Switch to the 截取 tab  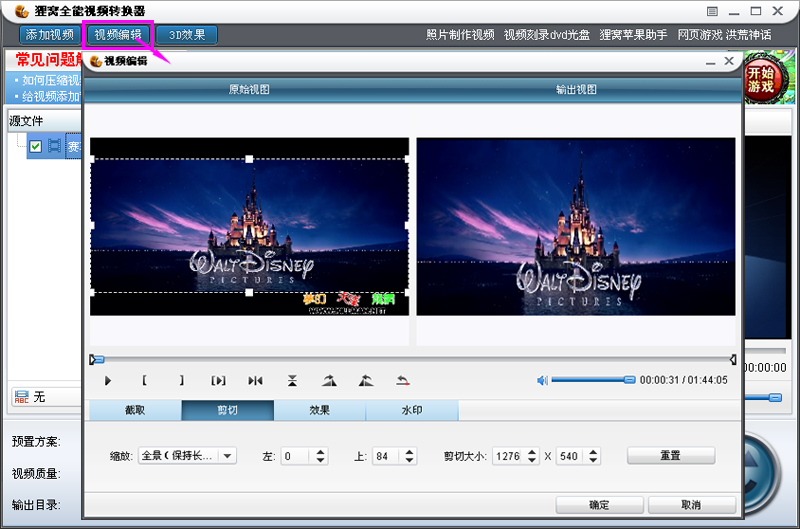[x=135, y=410]
